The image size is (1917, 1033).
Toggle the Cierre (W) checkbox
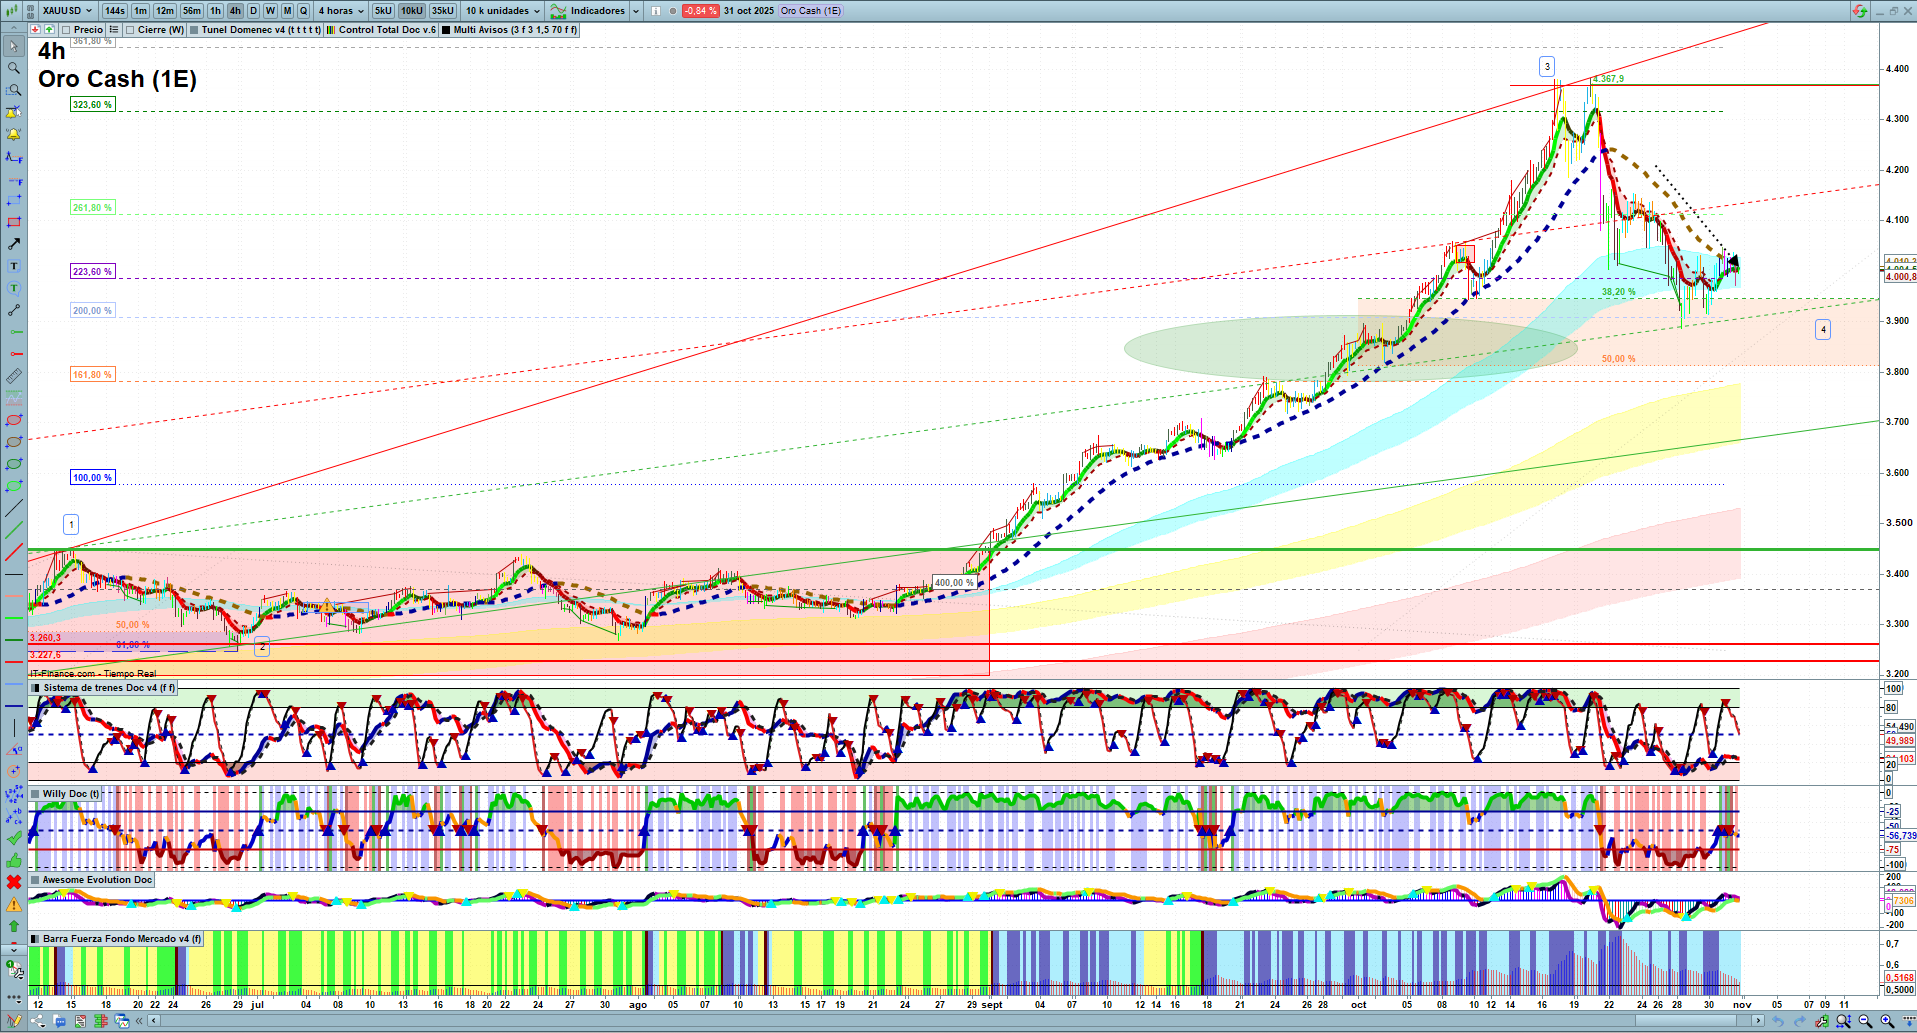coord(130,30)
